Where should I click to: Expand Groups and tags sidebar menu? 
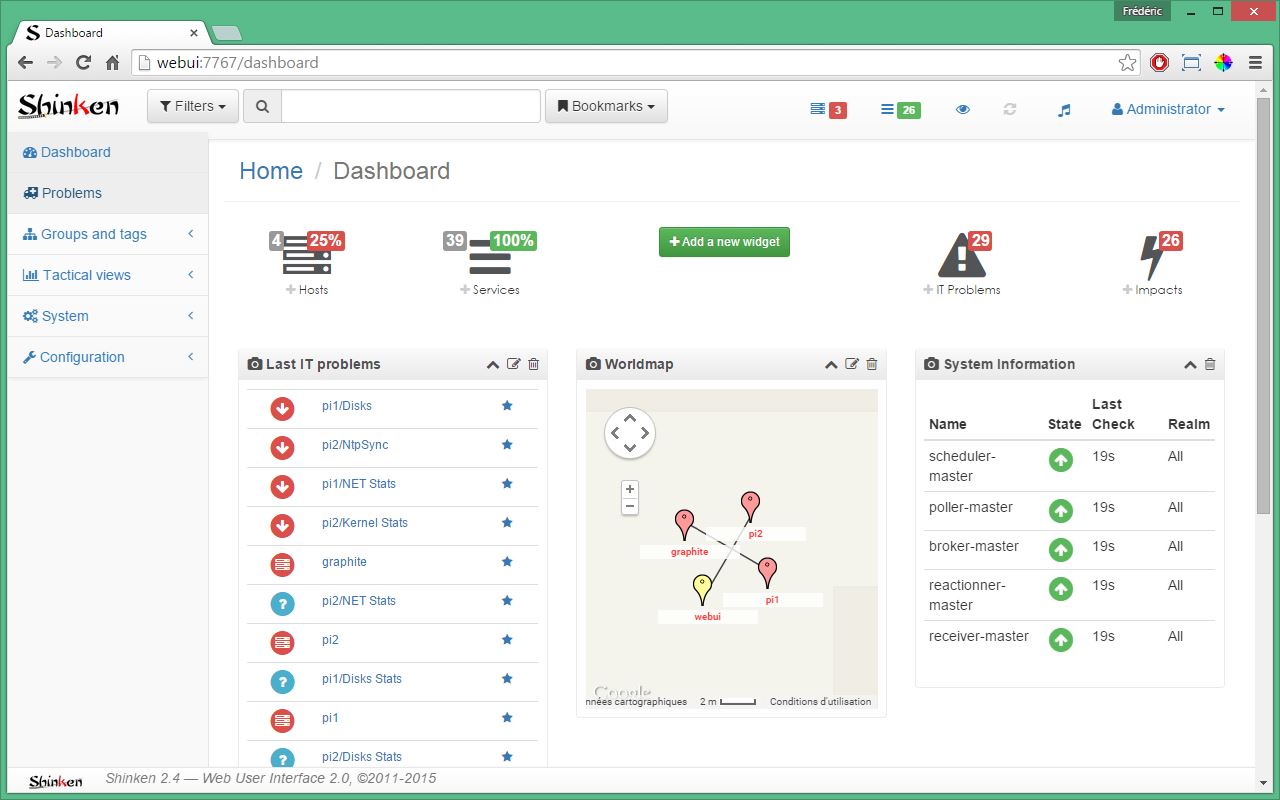click(108, 234)
